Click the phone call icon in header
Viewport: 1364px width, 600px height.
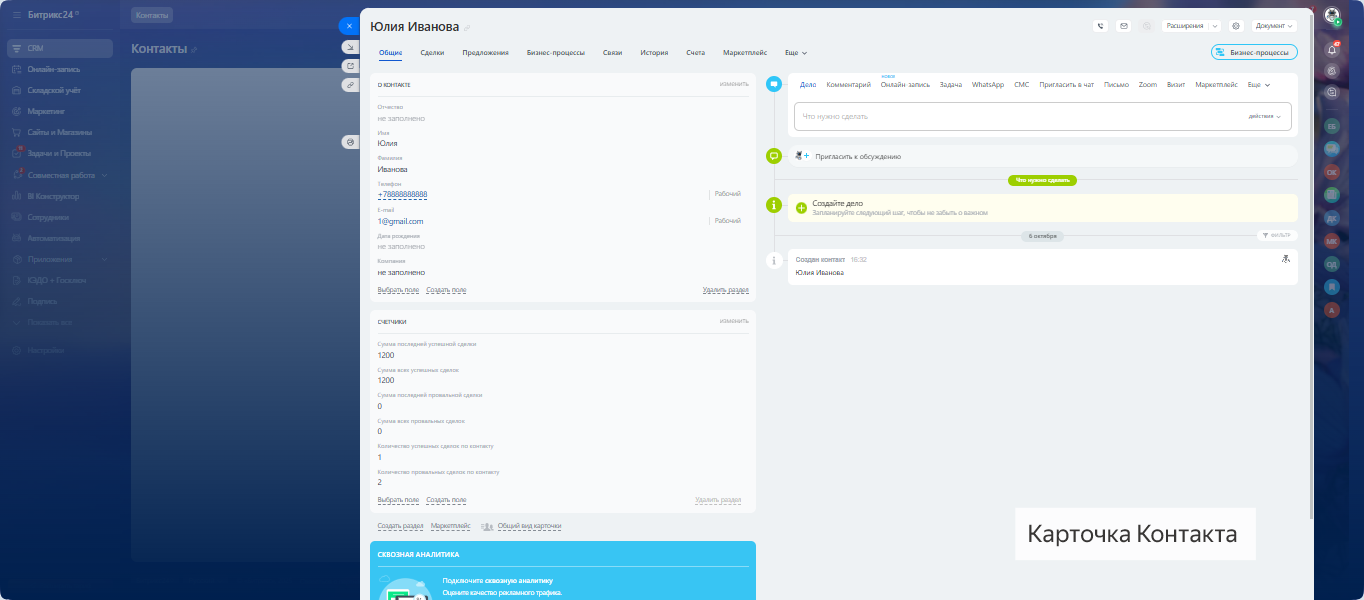point(1101,26)
